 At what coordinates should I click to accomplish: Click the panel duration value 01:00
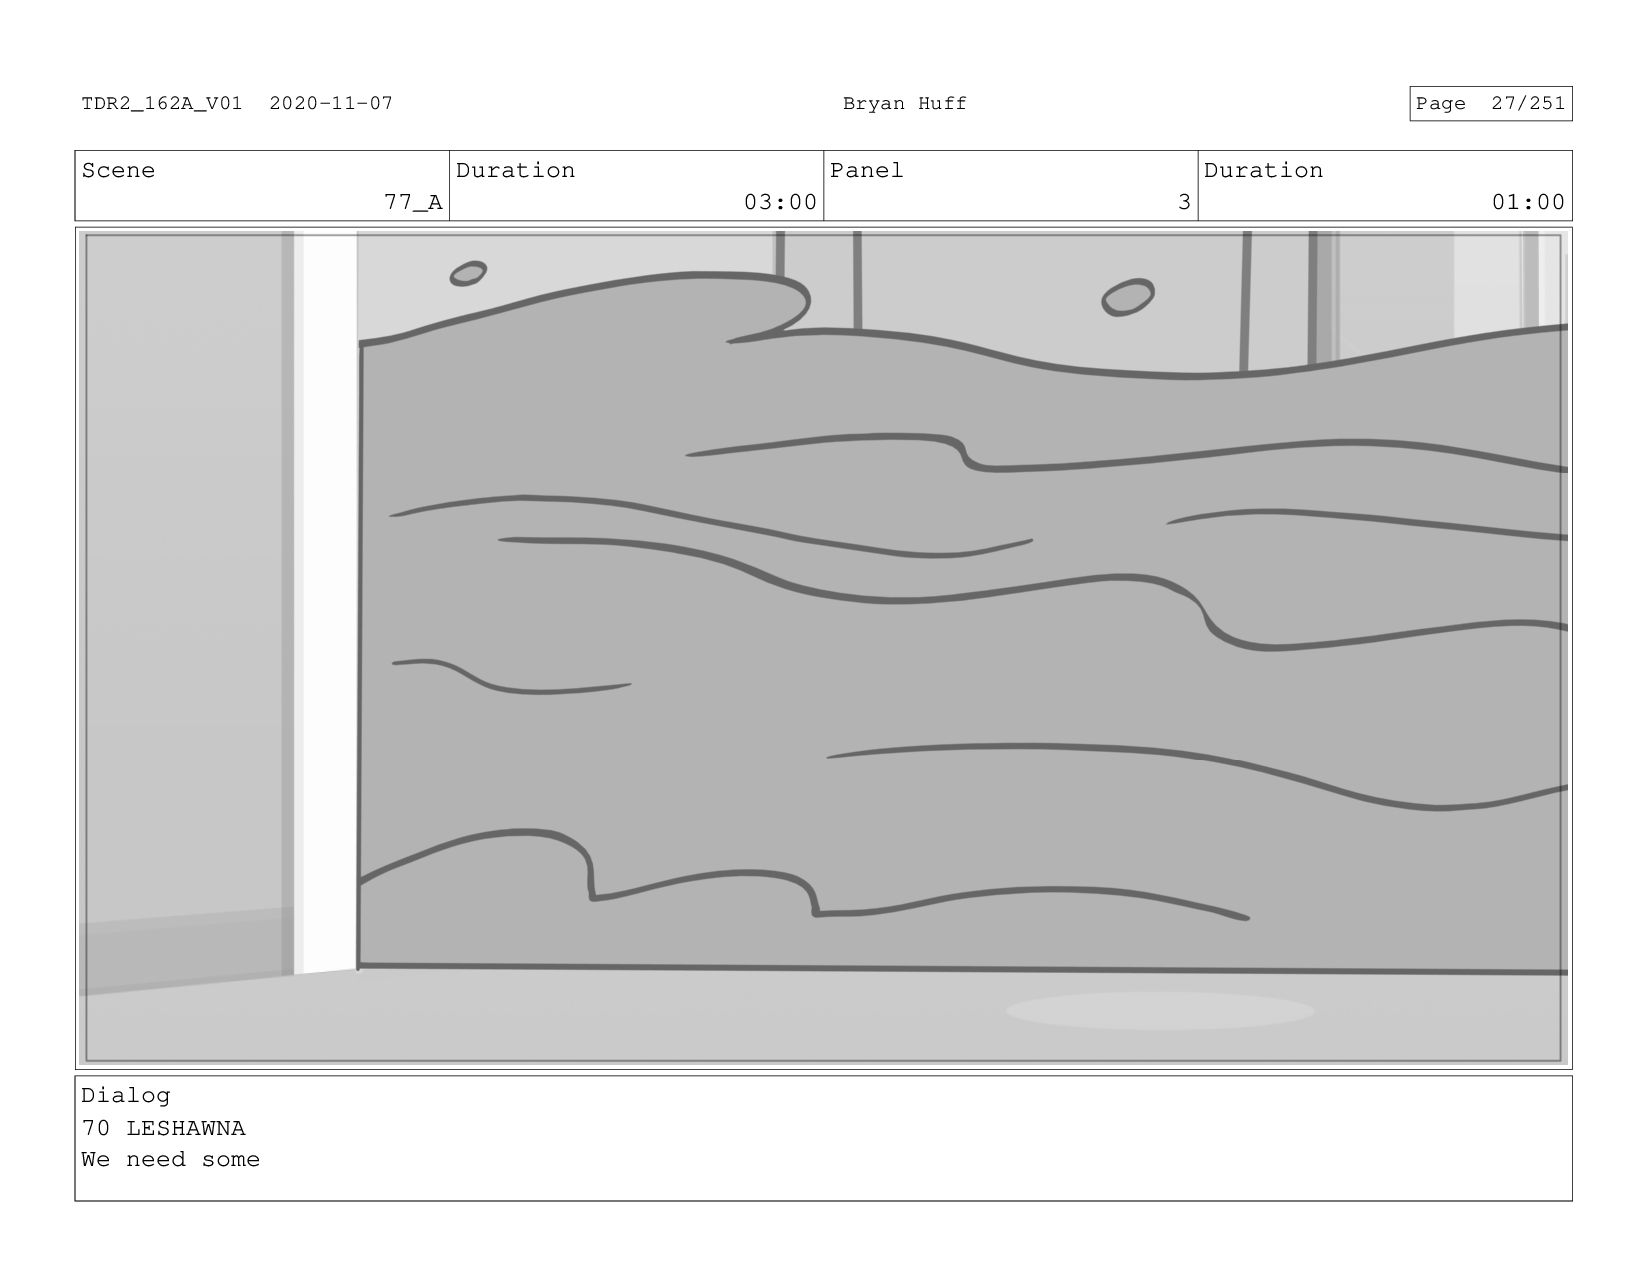(x=1528, y=202)
